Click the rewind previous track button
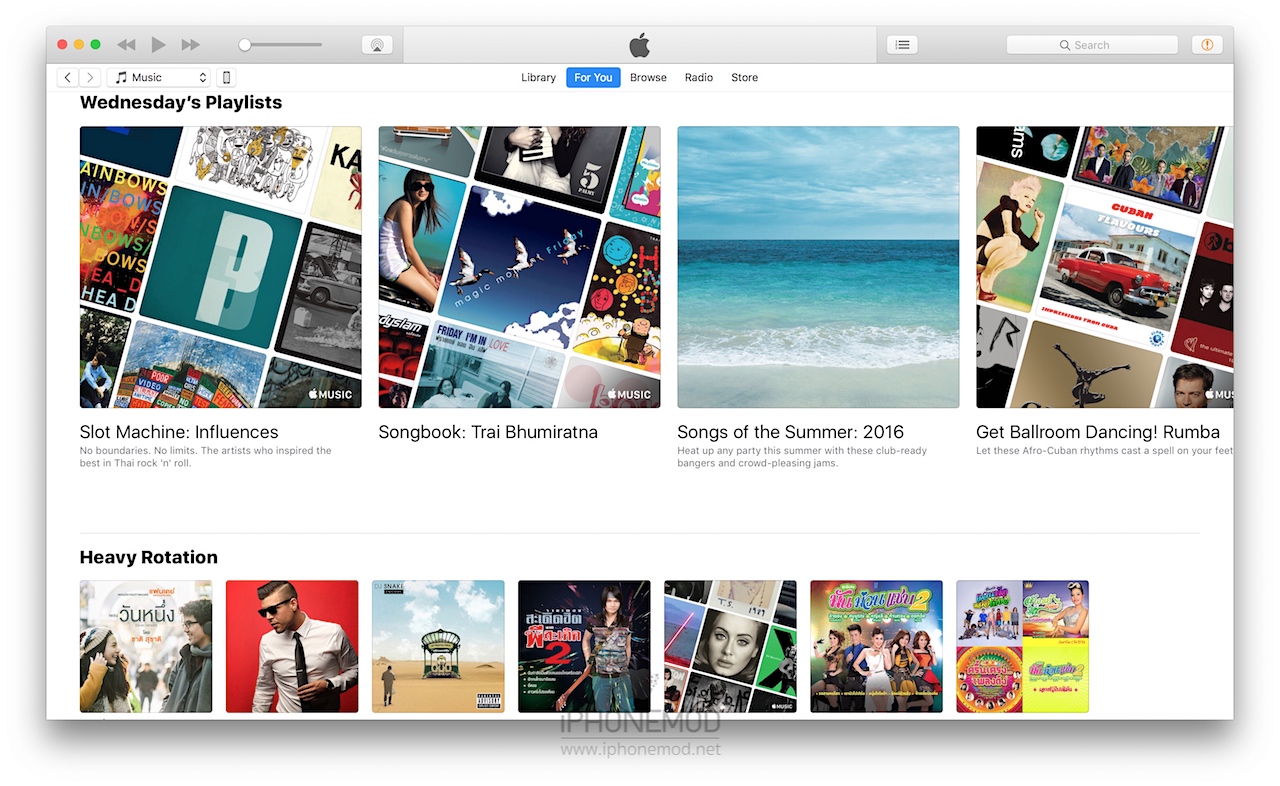 (126, 45)
